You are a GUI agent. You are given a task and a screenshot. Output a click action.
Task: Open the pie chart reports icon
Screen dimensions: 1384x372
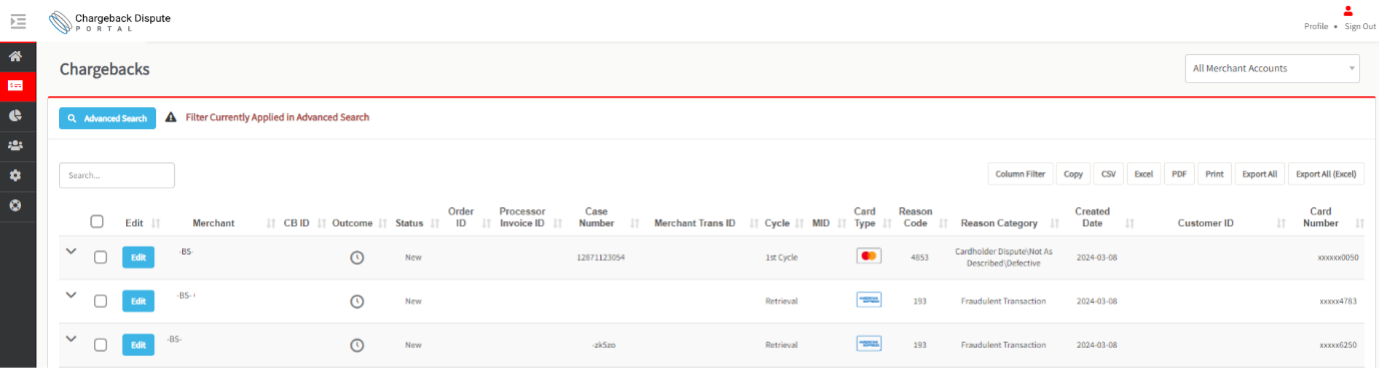(x=16, y=115)
